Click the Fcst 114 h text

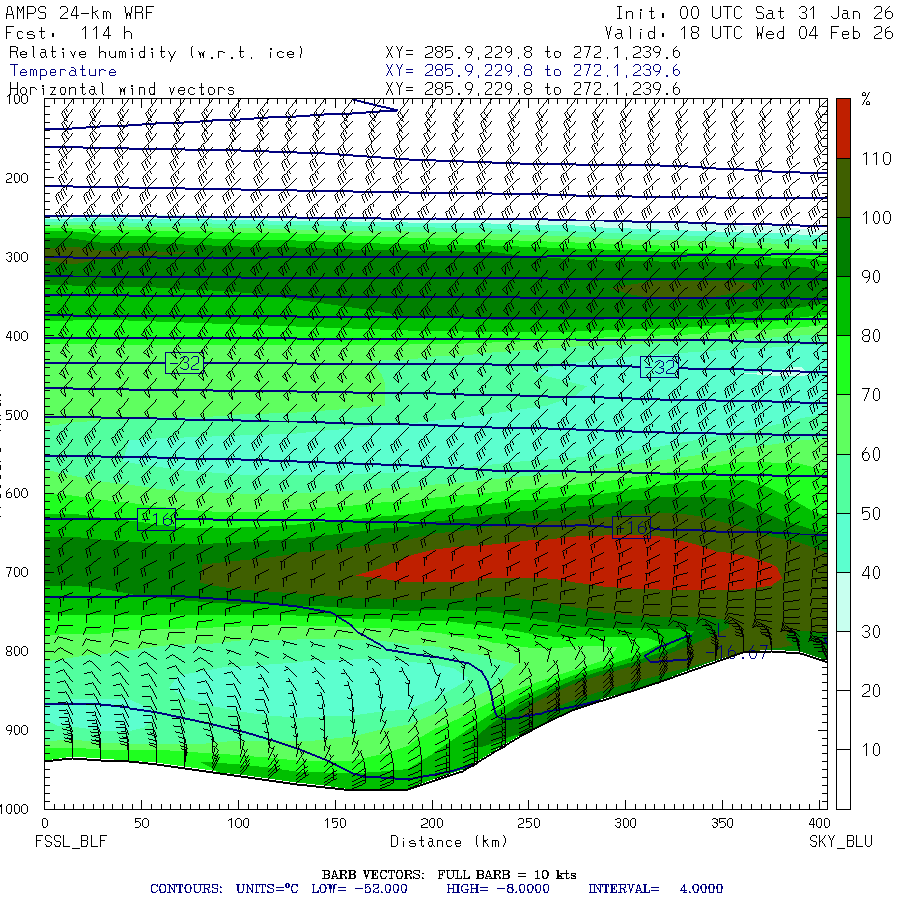[68, 33]
